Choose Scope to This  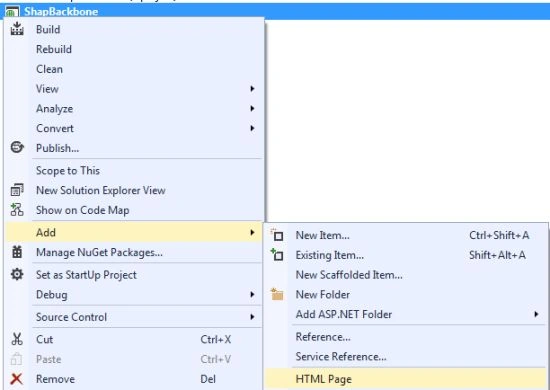coord(134,170)
